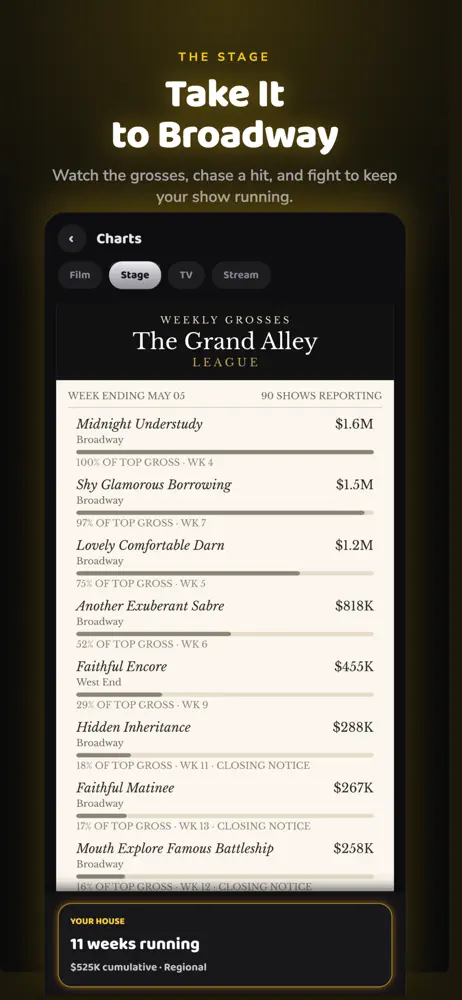This screenshot has height=1000, width=462.
Task: Click the Hidden Inheritance closing notice text
Action: tap(263, 765)
